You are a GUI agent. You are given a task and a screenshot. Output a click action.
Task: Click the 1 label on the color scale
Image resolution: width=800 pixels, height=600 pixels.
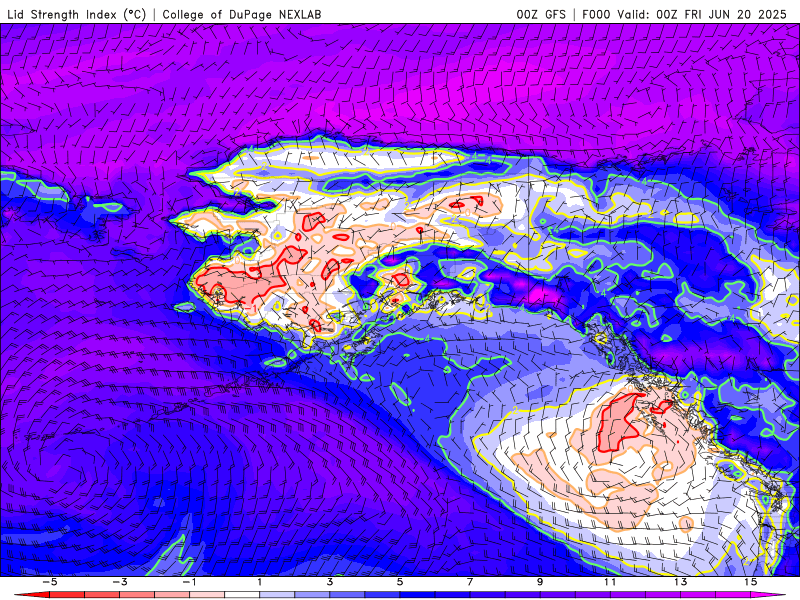260,582
